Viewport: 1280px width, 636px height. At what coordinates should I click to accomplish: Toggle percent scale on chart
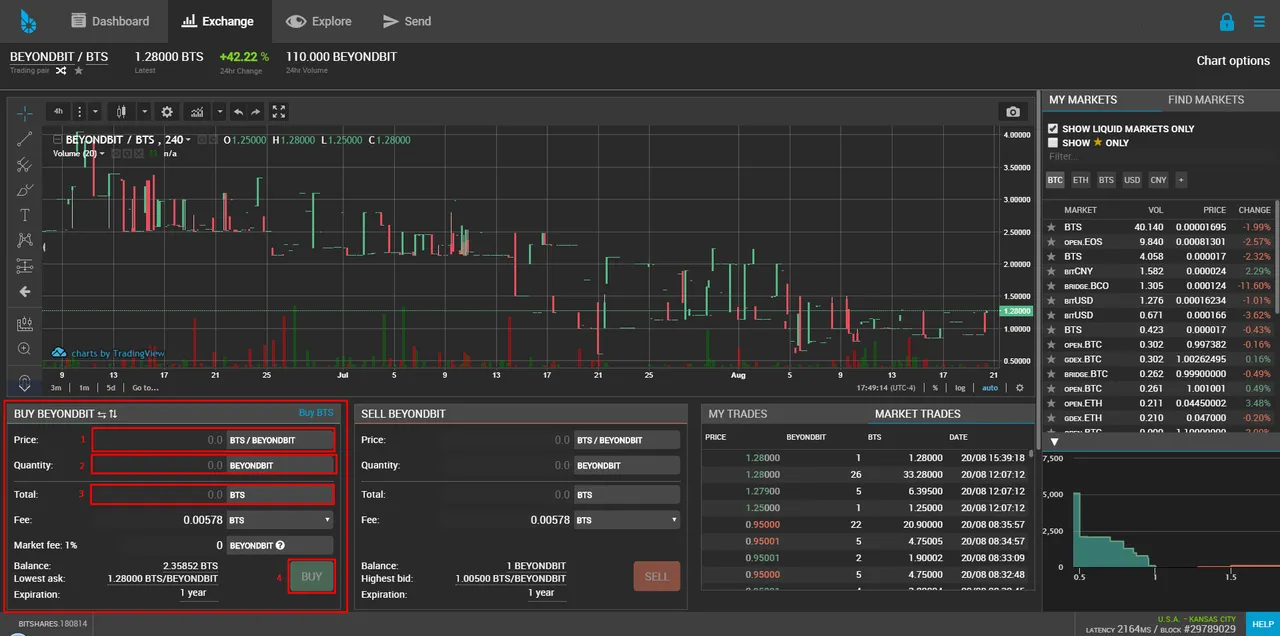935,387
